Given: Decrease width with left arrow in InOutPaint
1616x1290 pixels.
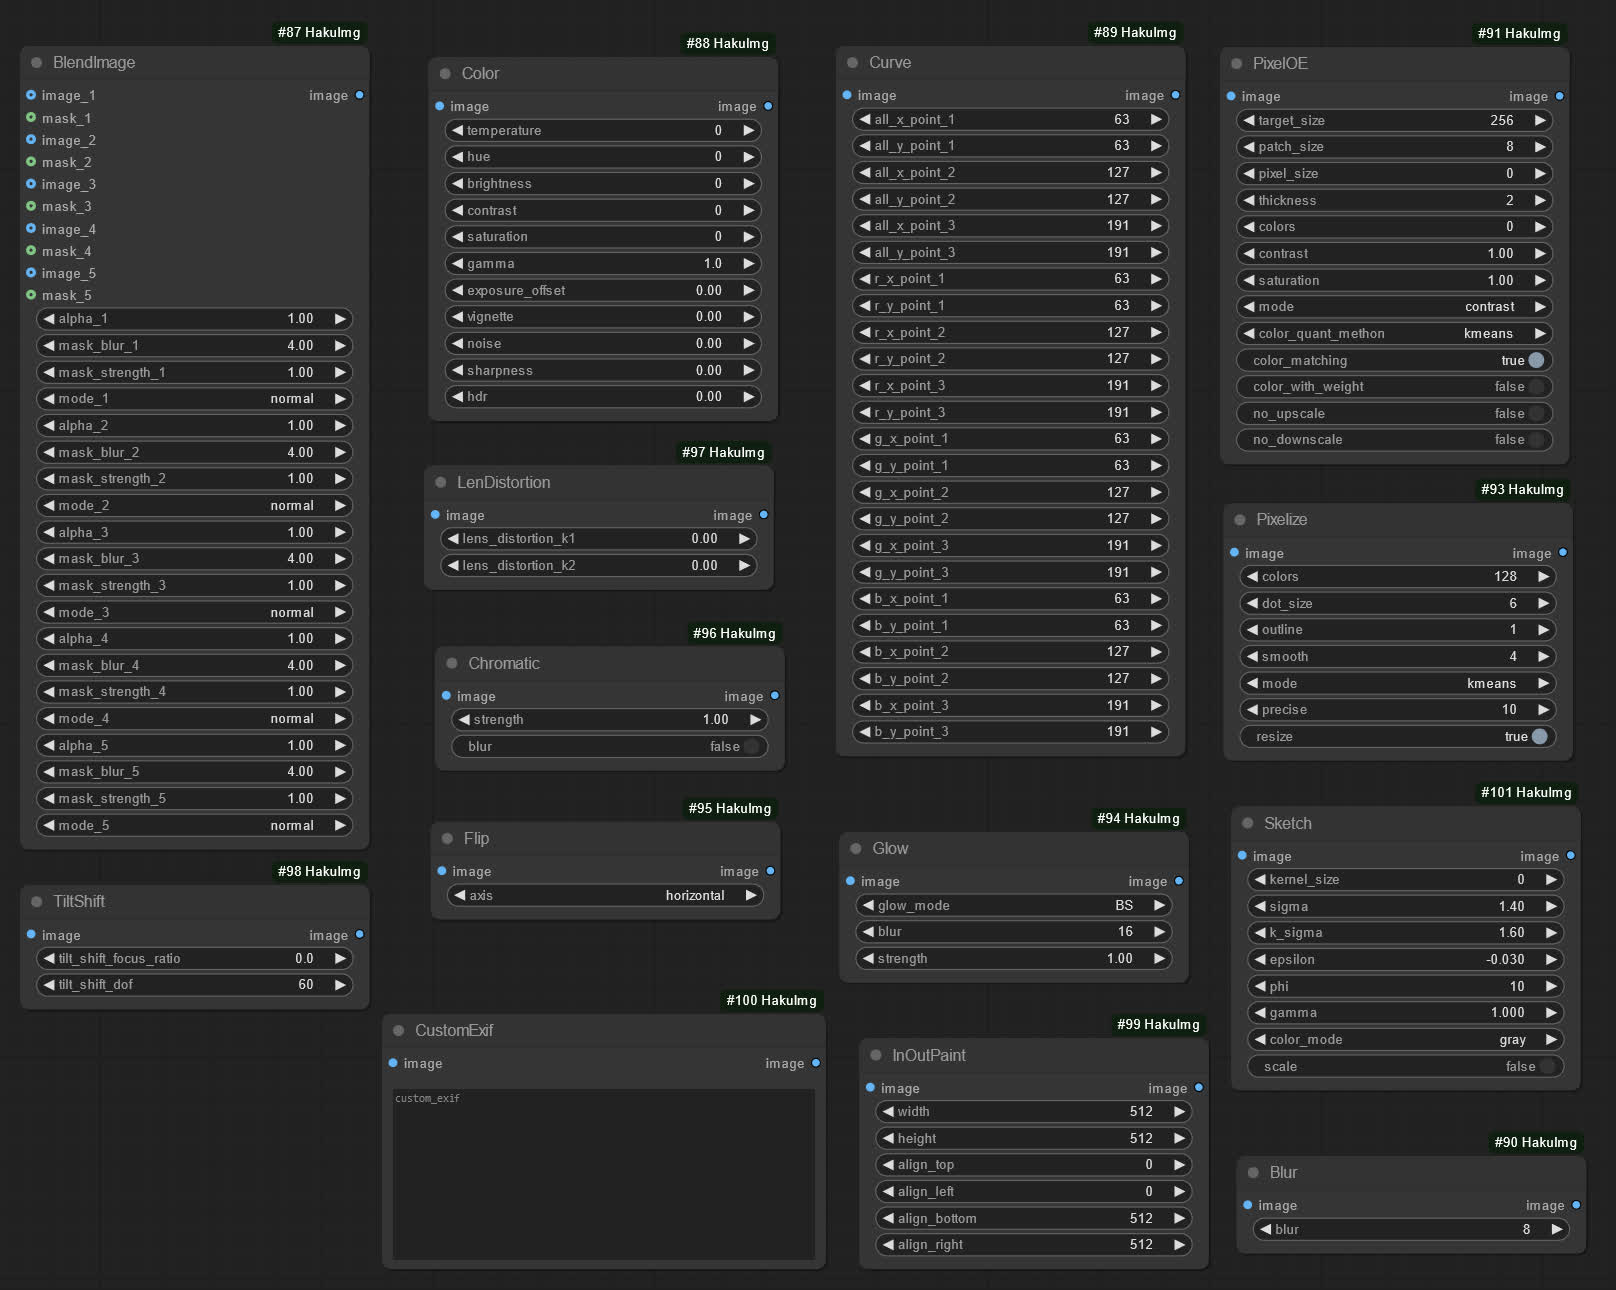Looking at the screenshot, I should coord(888,1111).
